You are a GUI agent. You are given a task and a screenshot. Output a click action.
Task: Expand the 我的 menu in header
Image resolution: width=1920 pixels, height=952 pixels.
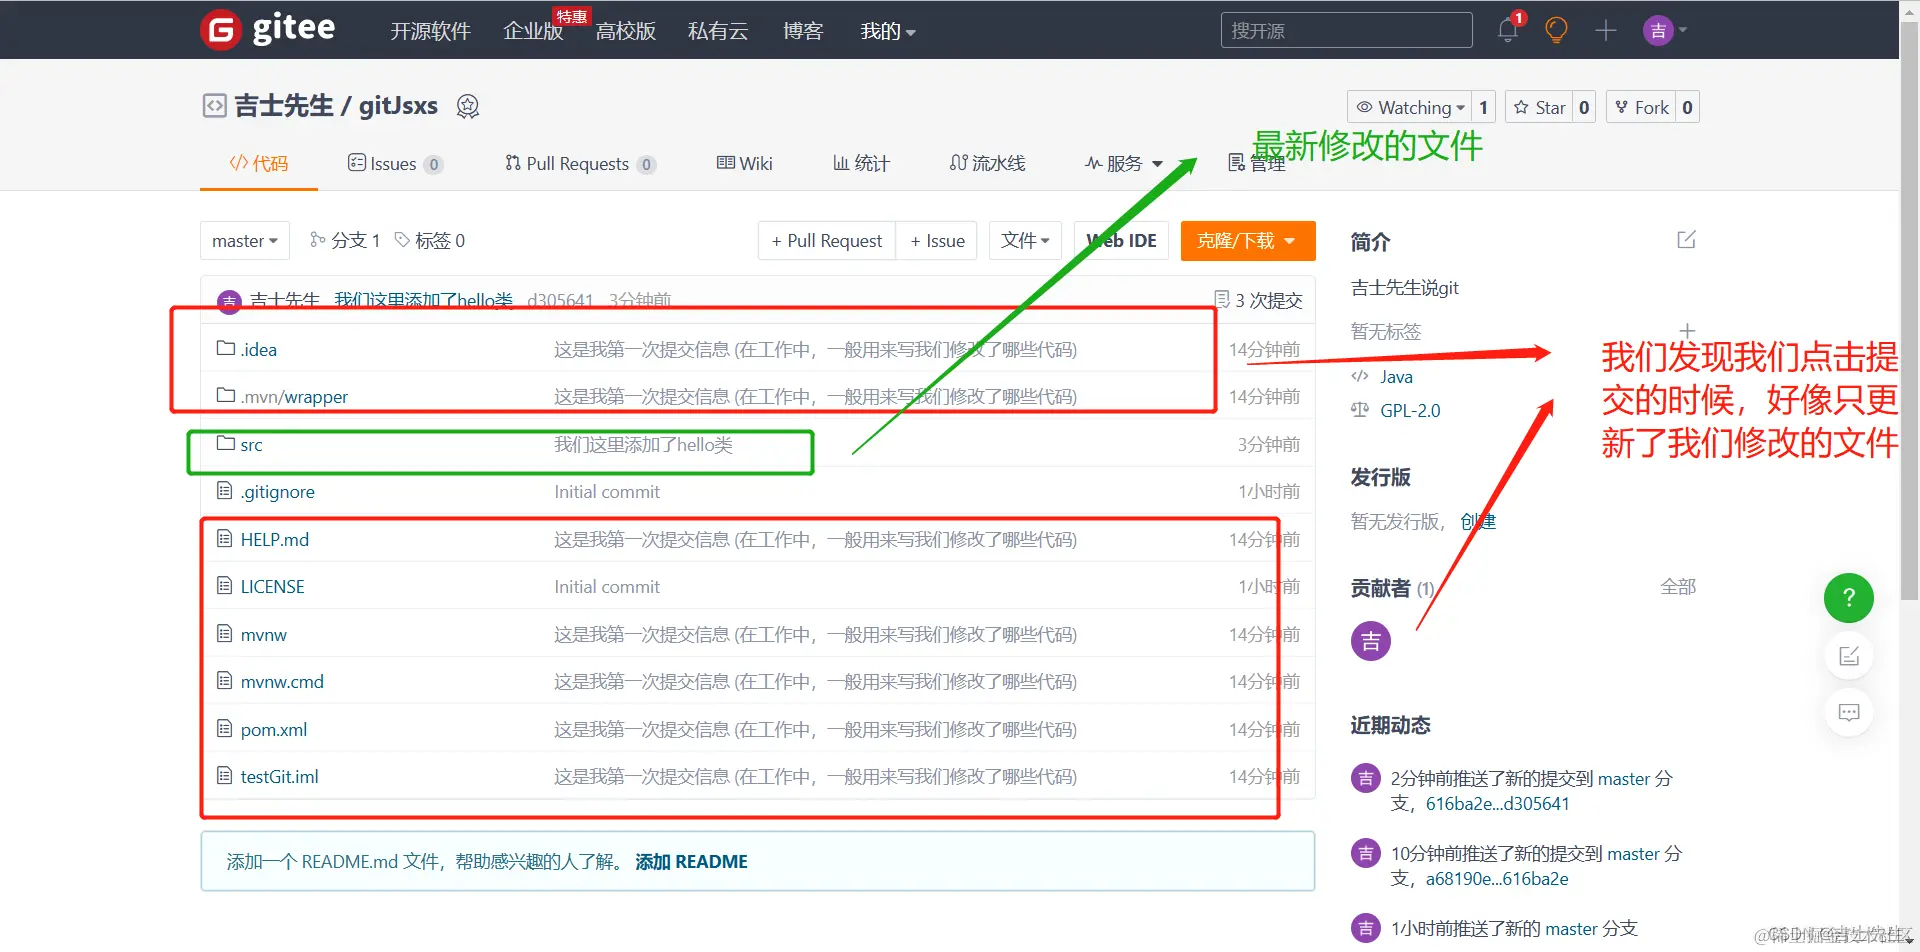888,31
